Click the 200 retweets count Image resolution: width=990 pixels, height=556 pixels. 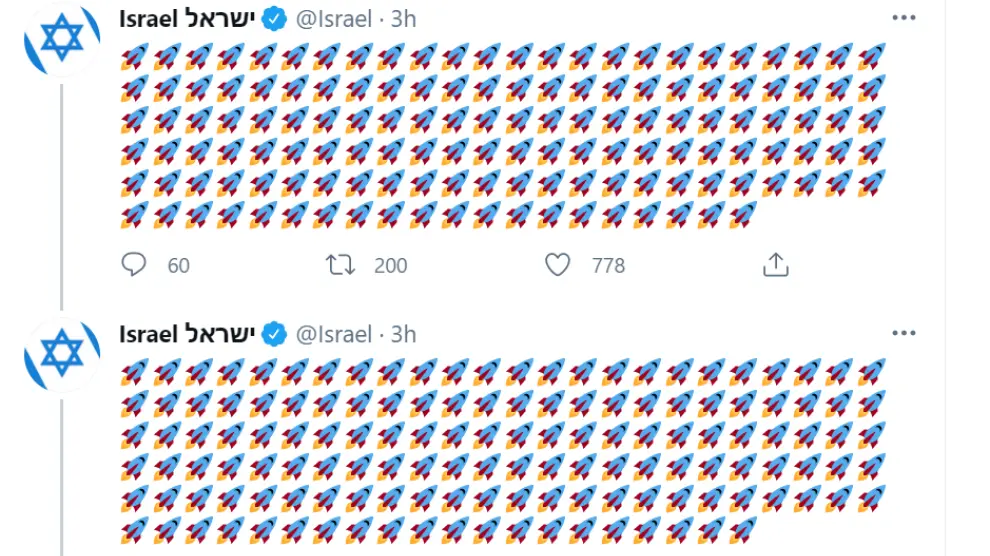(x=390, y=265)
